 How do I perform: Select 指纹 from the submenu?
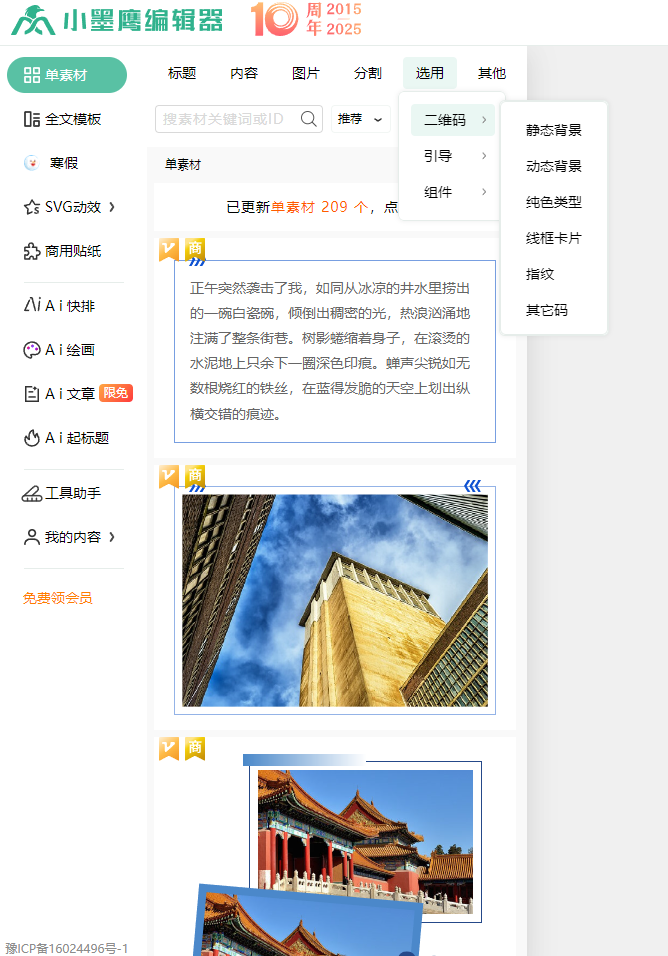541,274
